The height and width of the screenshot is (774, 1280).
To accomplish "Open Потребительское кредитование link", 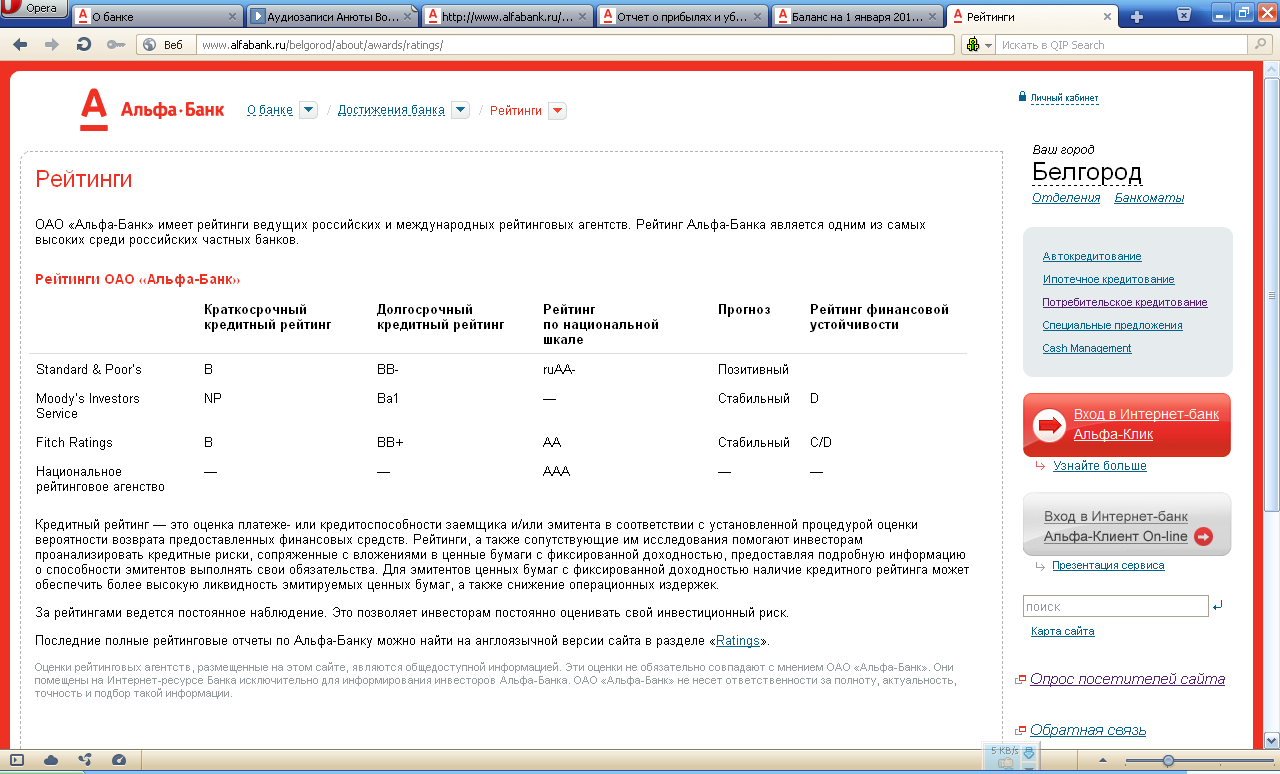I will point(1125,302).
